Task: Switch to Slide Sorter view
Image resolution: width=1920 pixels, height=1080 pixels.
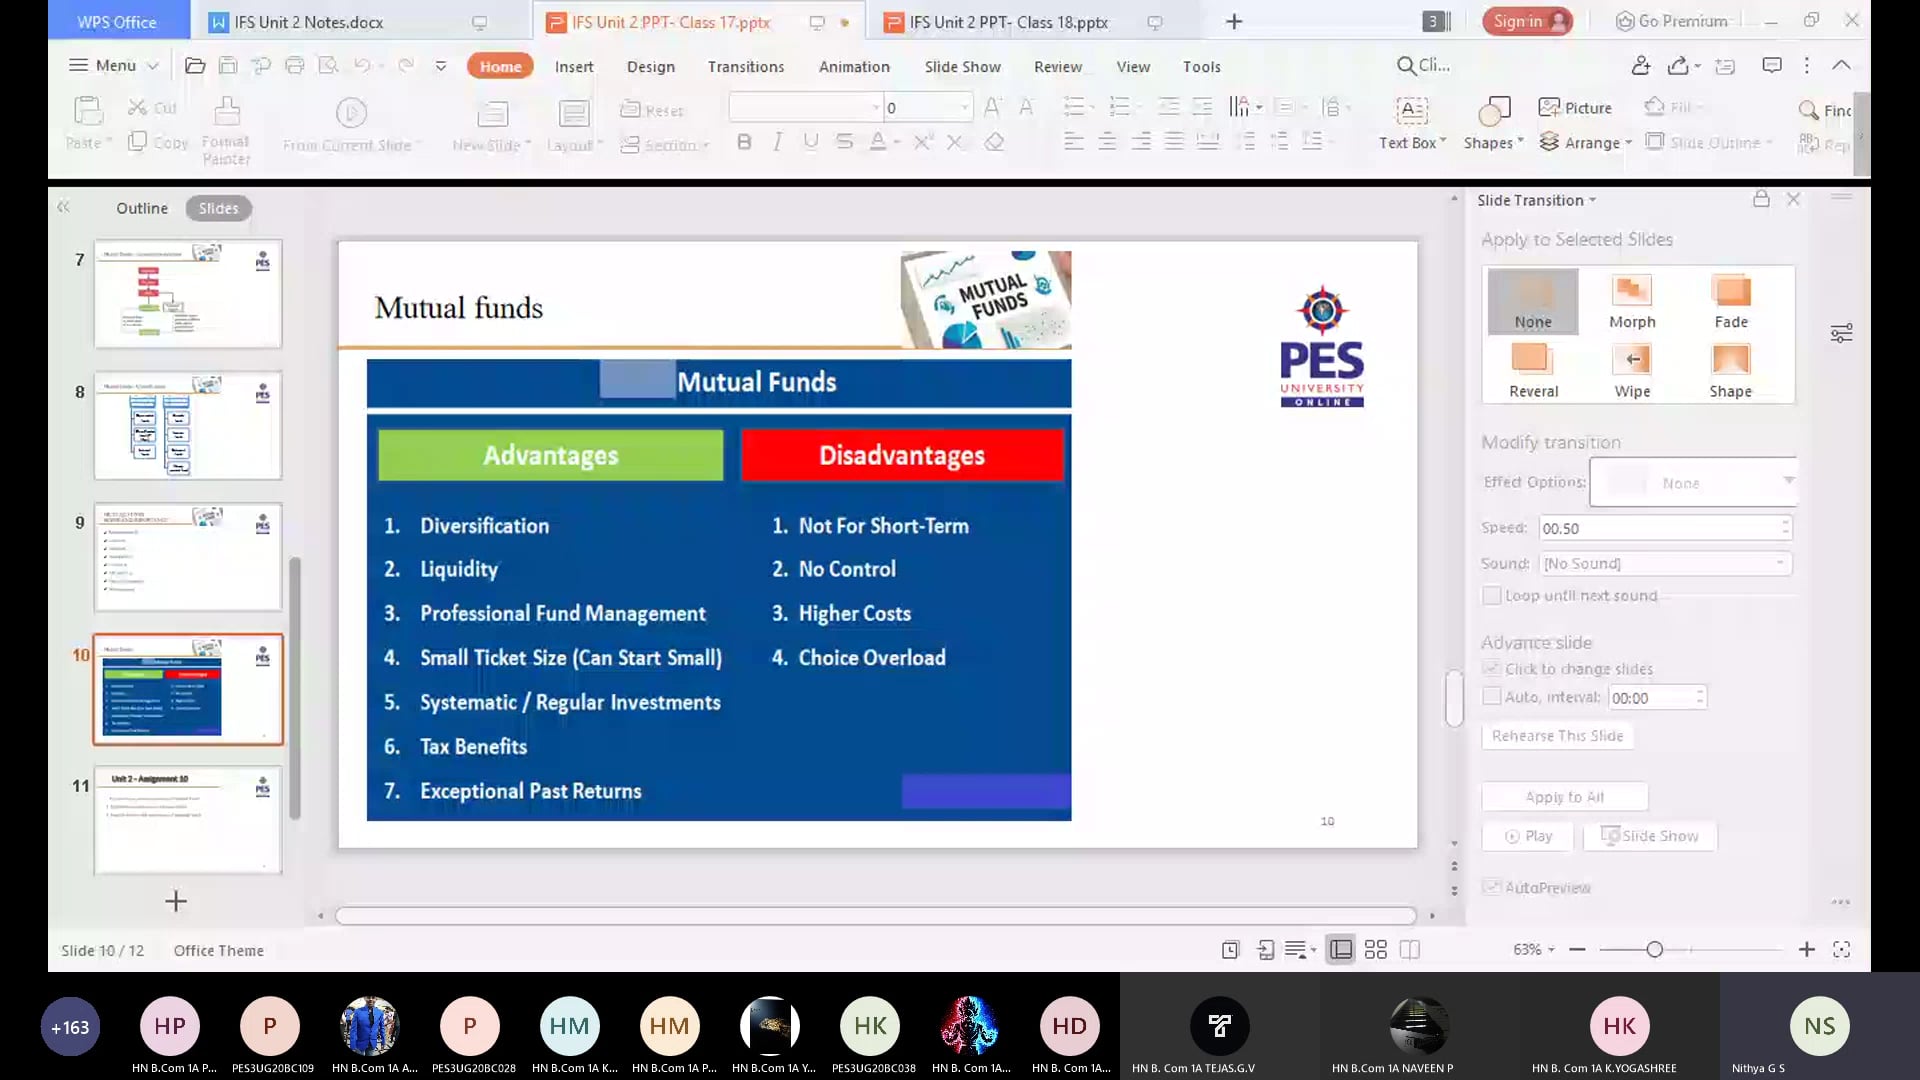Action: coord(1376,949)
